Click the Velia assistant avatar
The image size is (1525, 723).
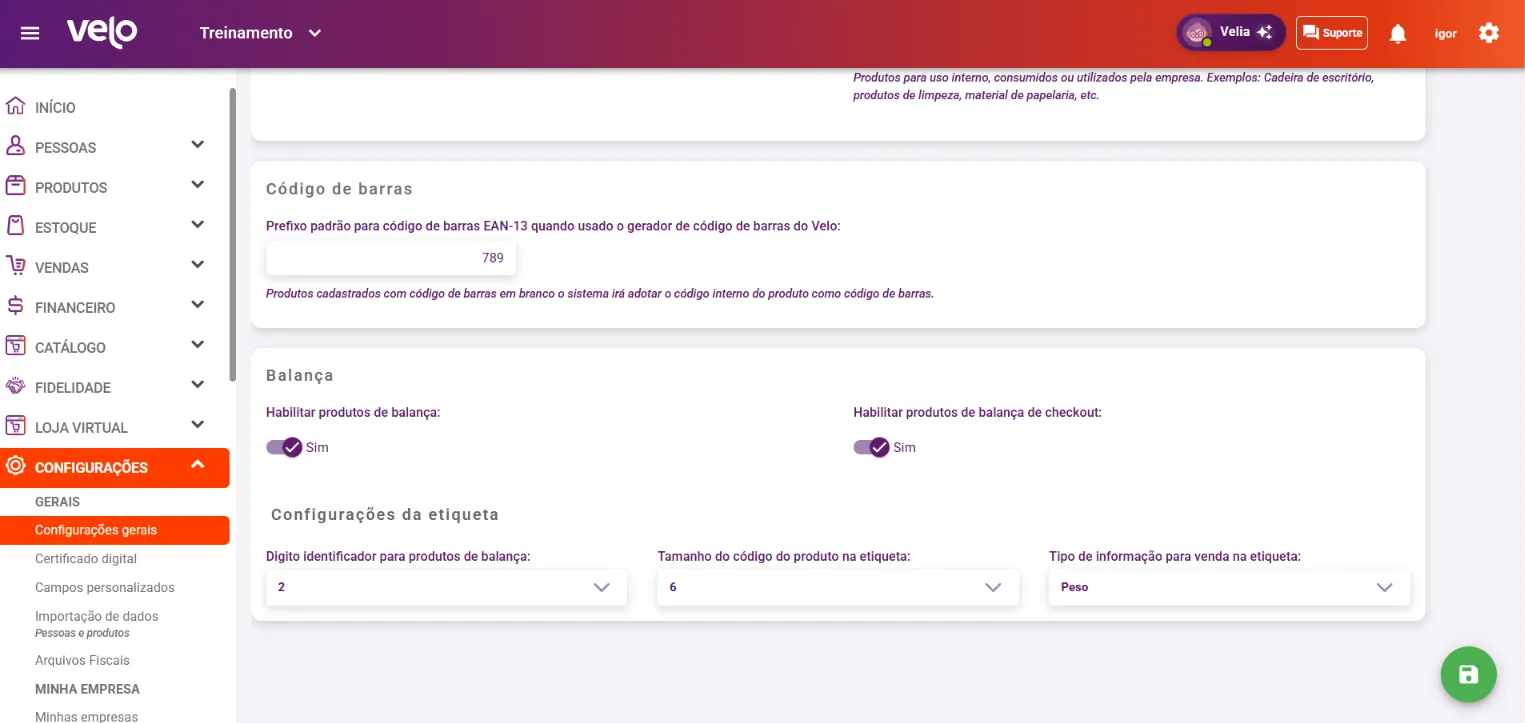1197,32
